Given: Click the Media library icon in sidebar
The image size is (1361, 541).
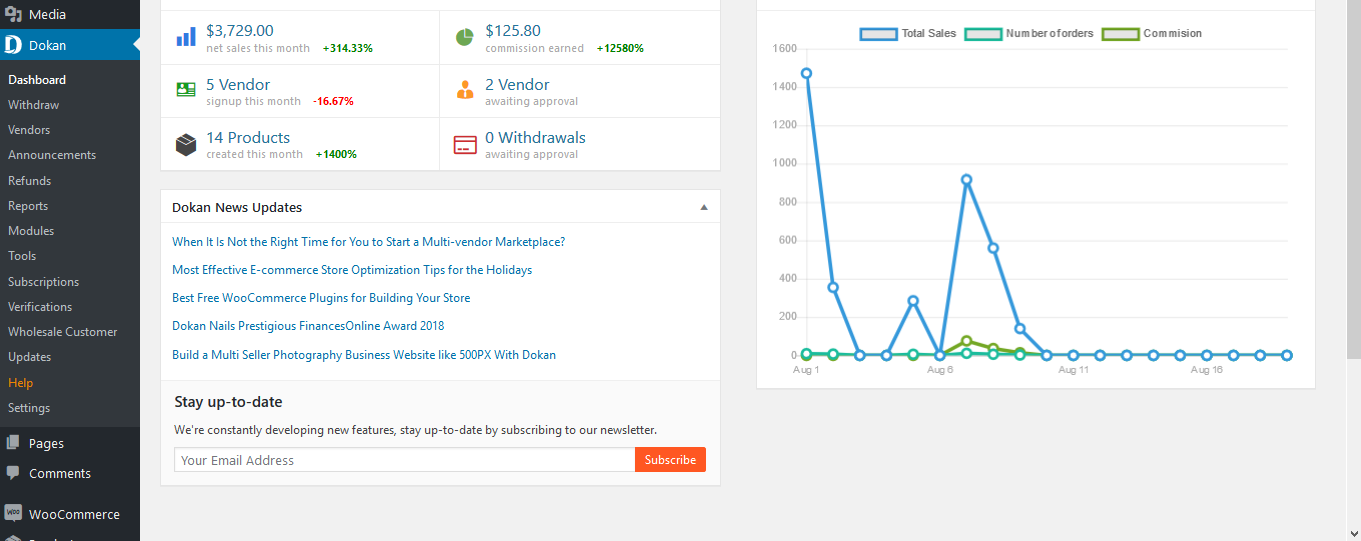Looking at the screenshot, I should (13, 14).
